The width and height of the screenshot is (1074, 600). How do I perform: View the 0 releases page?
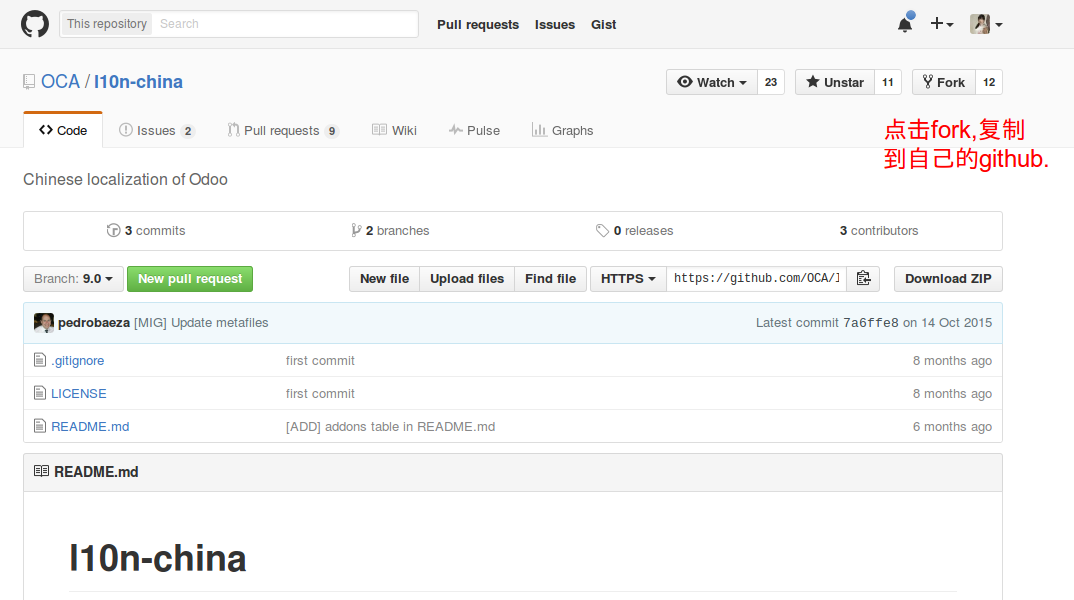coord(634,231)
